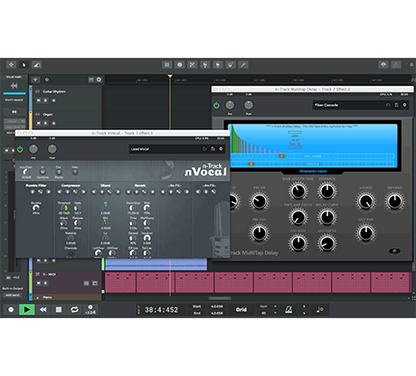Select the Compressor section header
416x376 pixels.
click(x=71, y=185)
